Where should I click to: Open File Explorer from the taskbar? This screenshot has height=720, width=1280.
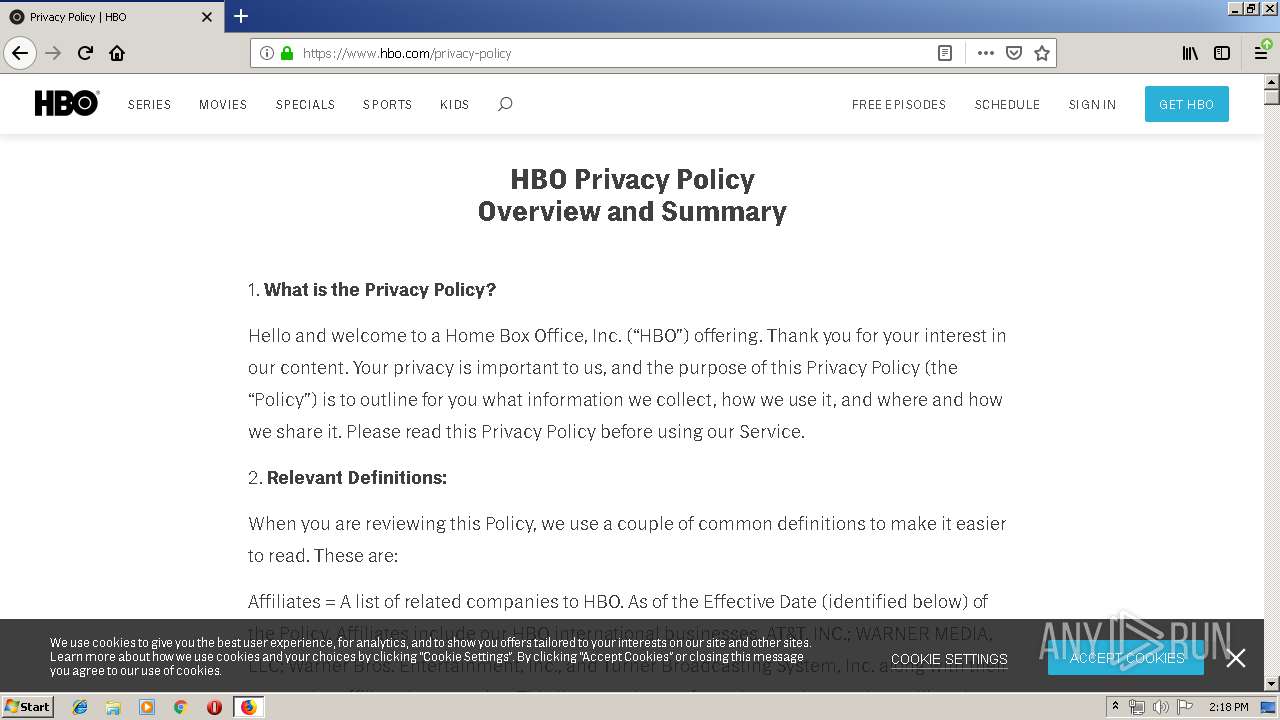coord(113,707)
